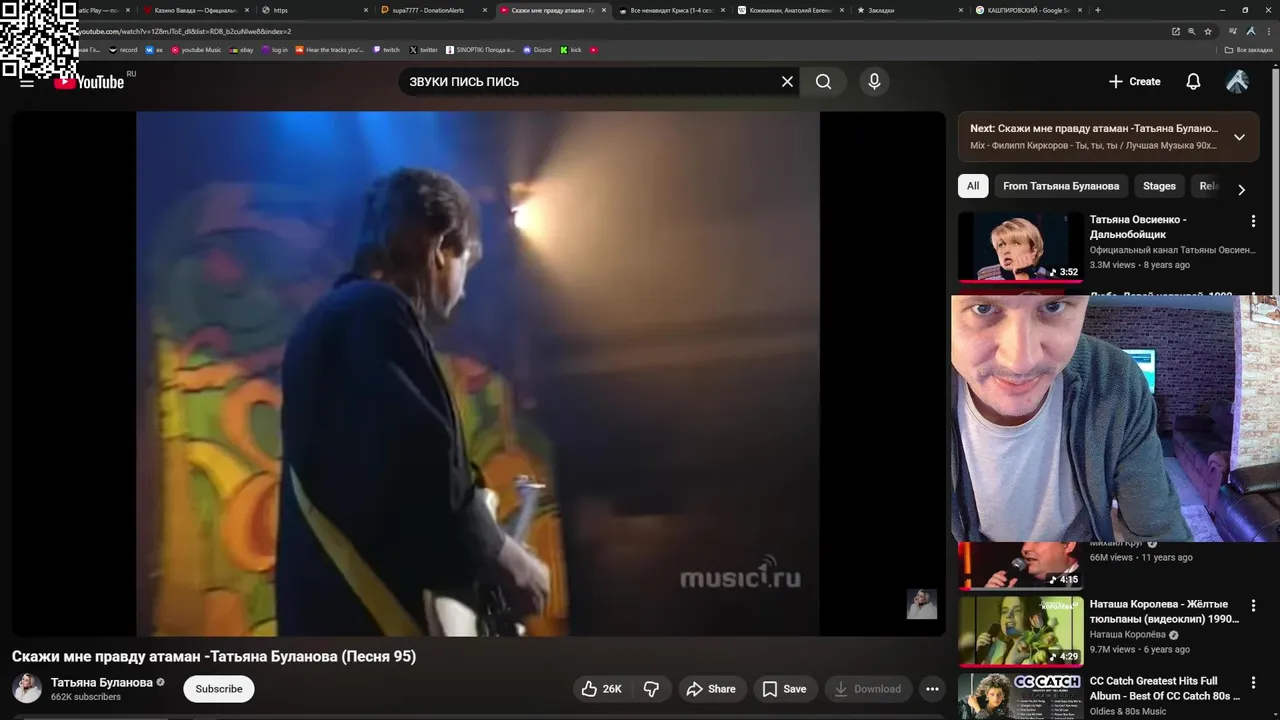Open options for CC Catch Greatest Hits
The width and height of the screenshot is (1280, 720).
tap(1253, 683)
